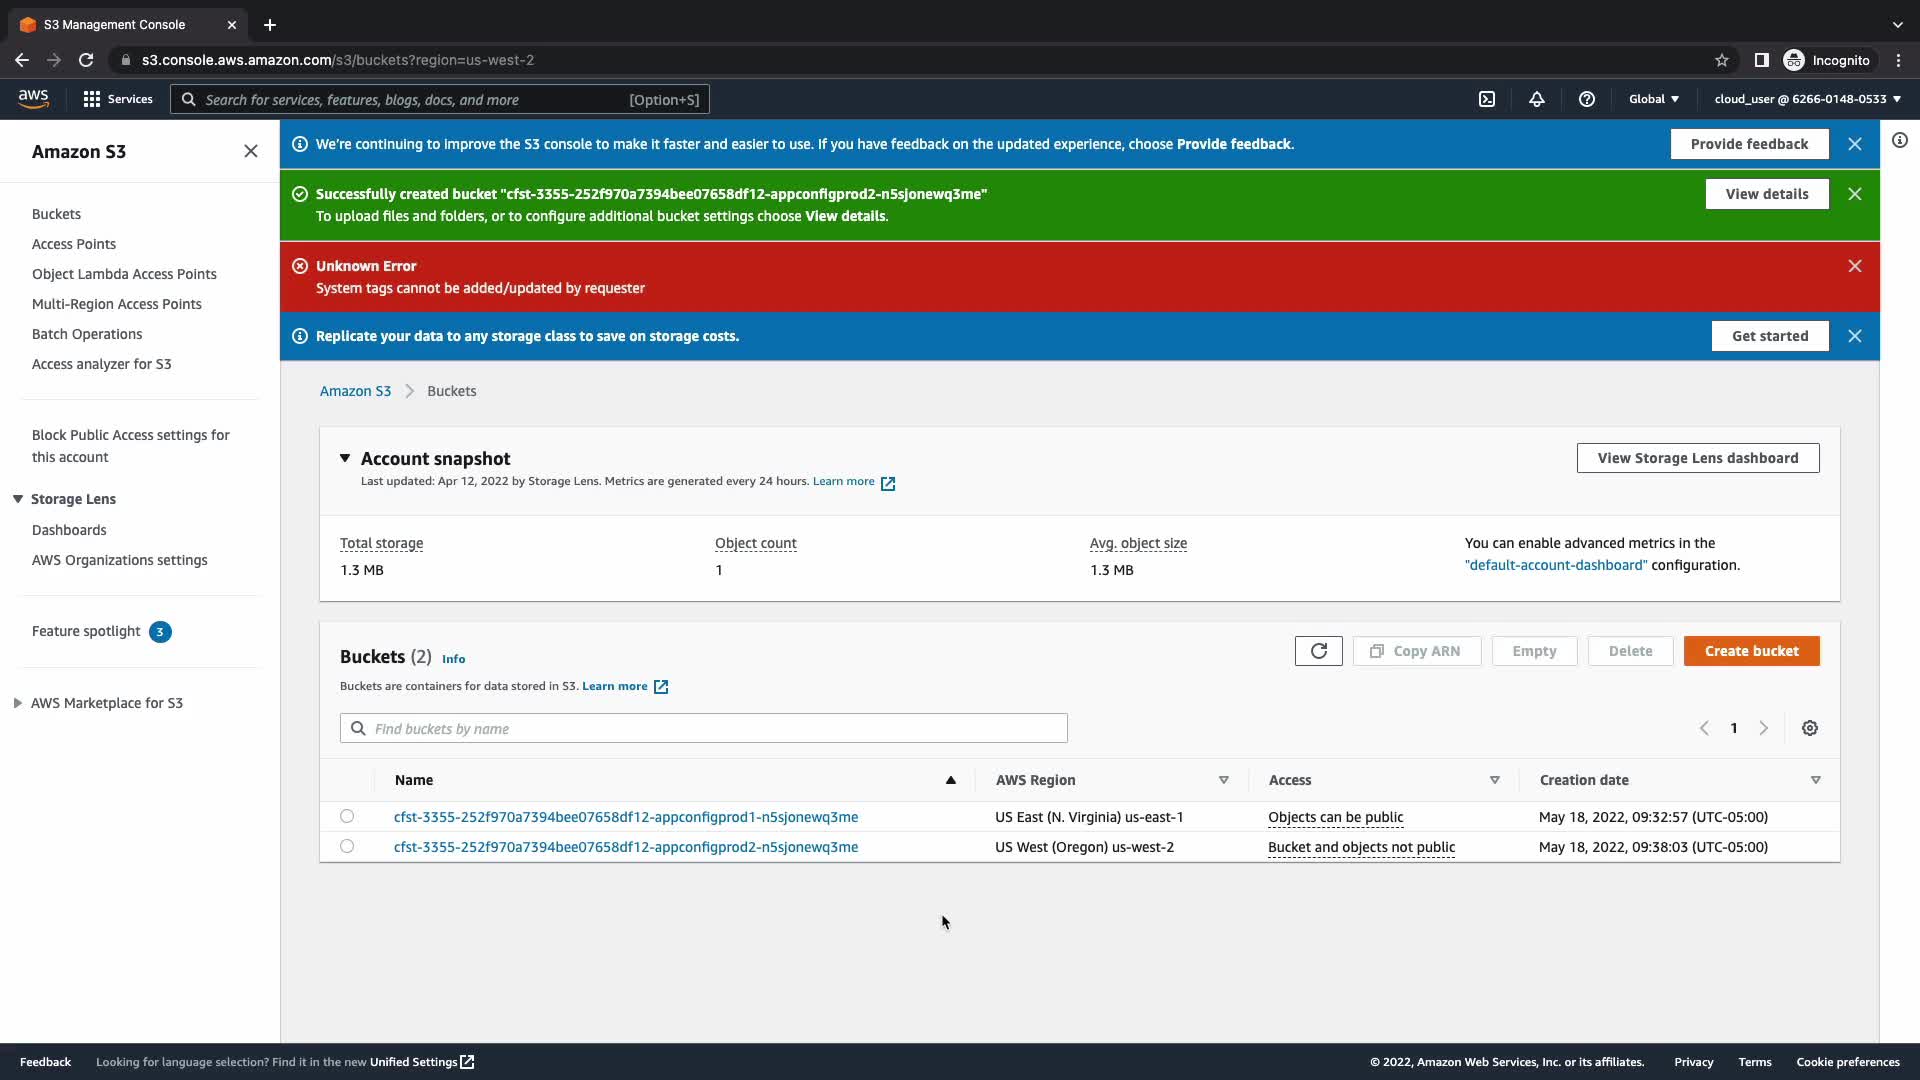Open Access Points in sidebar

[74, 244]
